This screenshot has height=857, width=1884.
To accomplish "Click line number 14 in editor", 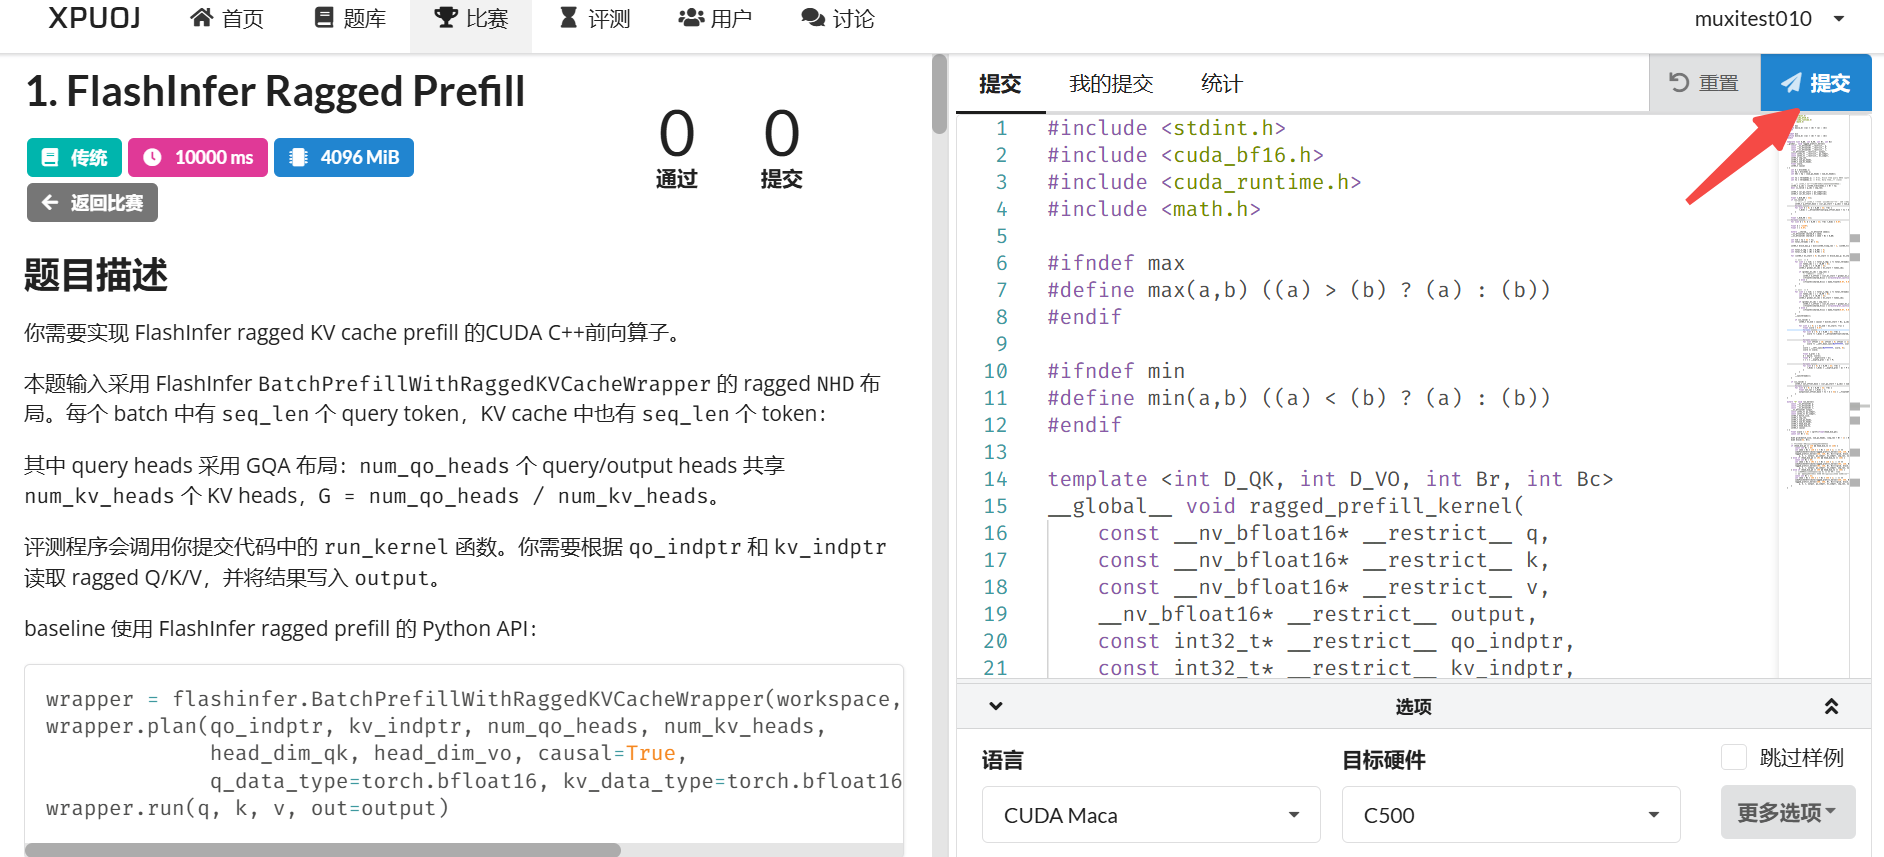I will (995, 479).
